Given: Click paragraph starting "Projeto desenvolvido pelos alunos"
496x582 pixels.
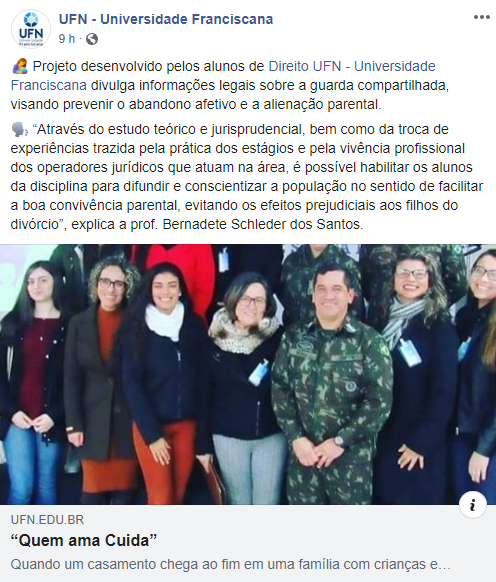Looking at the screenshot, I should (230, 85).
